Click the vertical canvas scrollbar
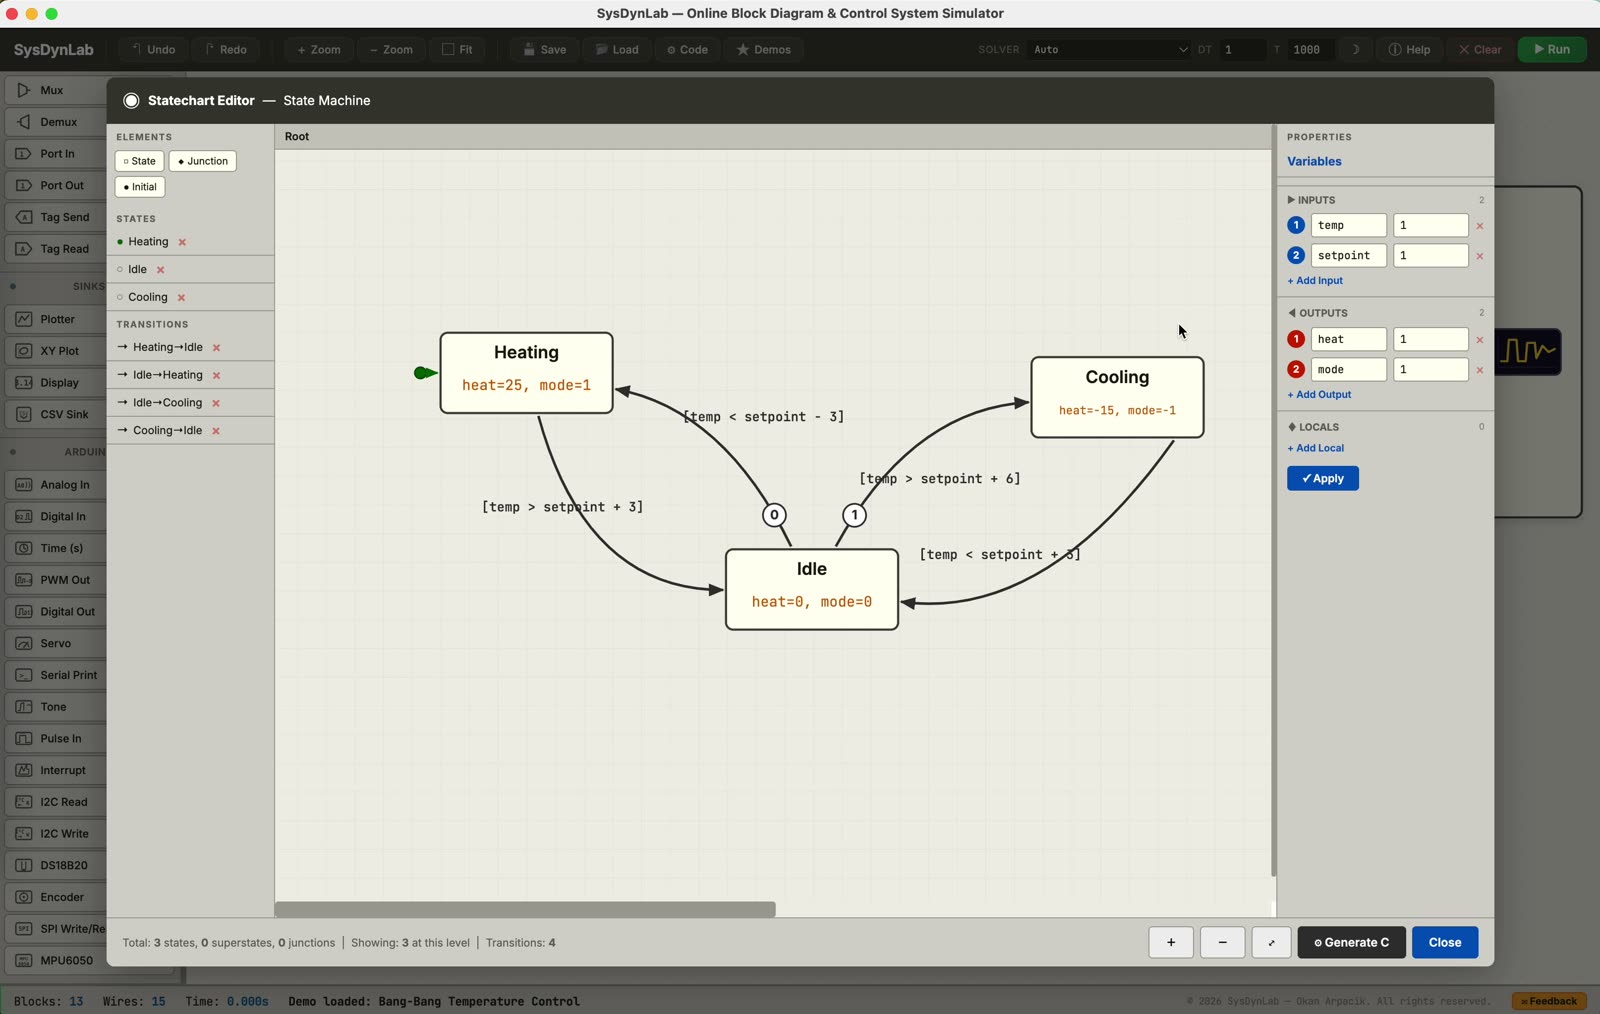1600x1014 pixels. (x=1273, y=500)
